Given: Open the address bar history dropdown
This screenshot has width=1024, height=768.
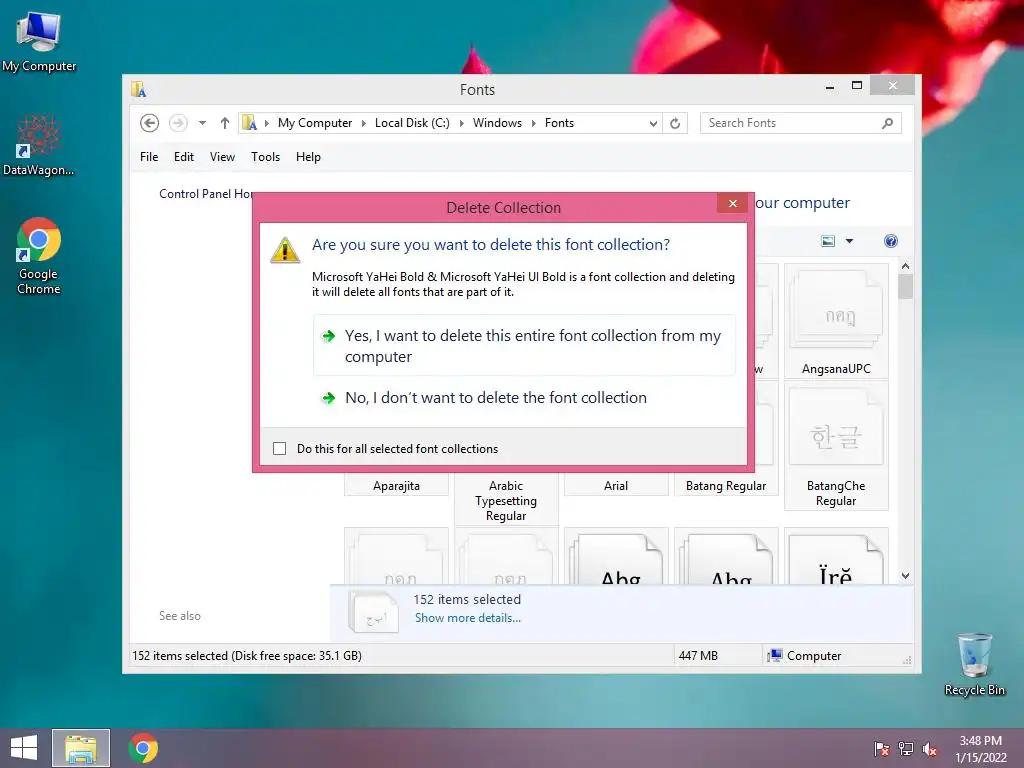Looking at the screenshot, I should pyautogui.click(x=652, y=123).
